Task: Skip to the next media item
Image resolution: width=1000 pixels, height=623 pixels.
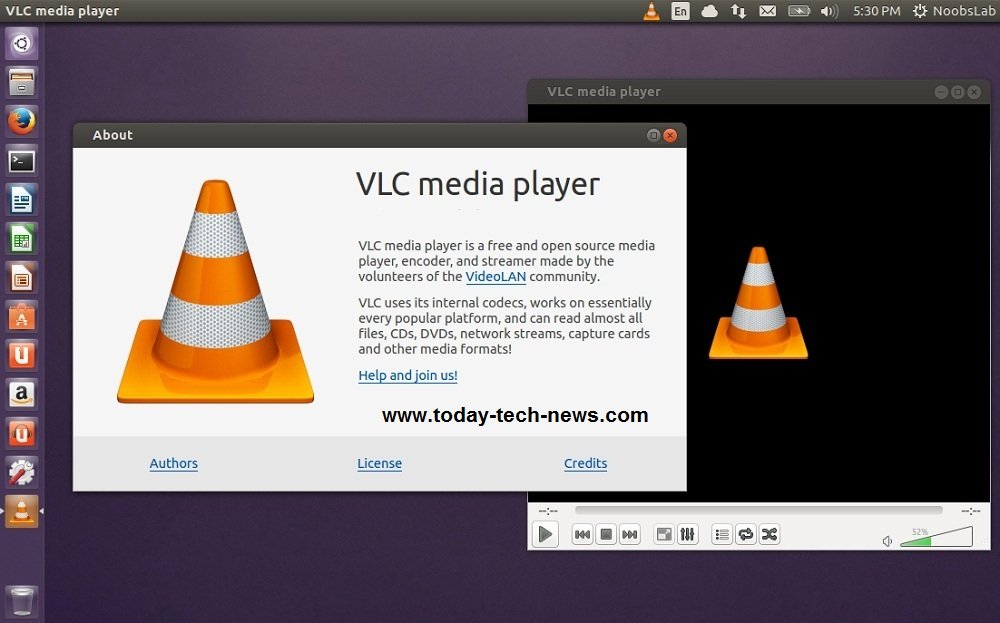Action: 630,534
